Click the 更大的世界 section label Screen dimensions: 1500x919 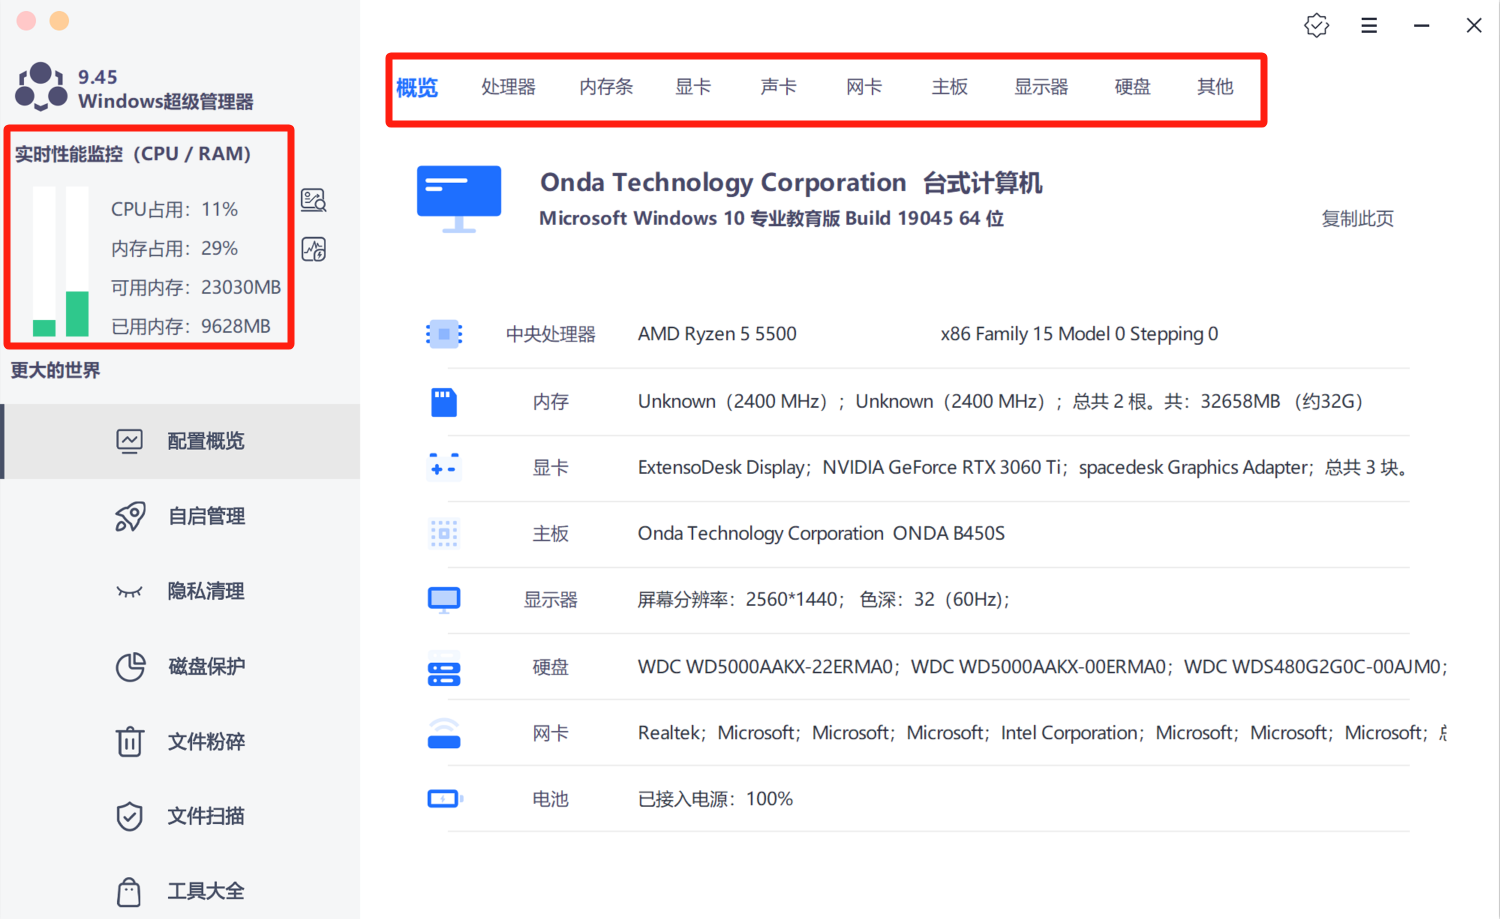point(56,371)
